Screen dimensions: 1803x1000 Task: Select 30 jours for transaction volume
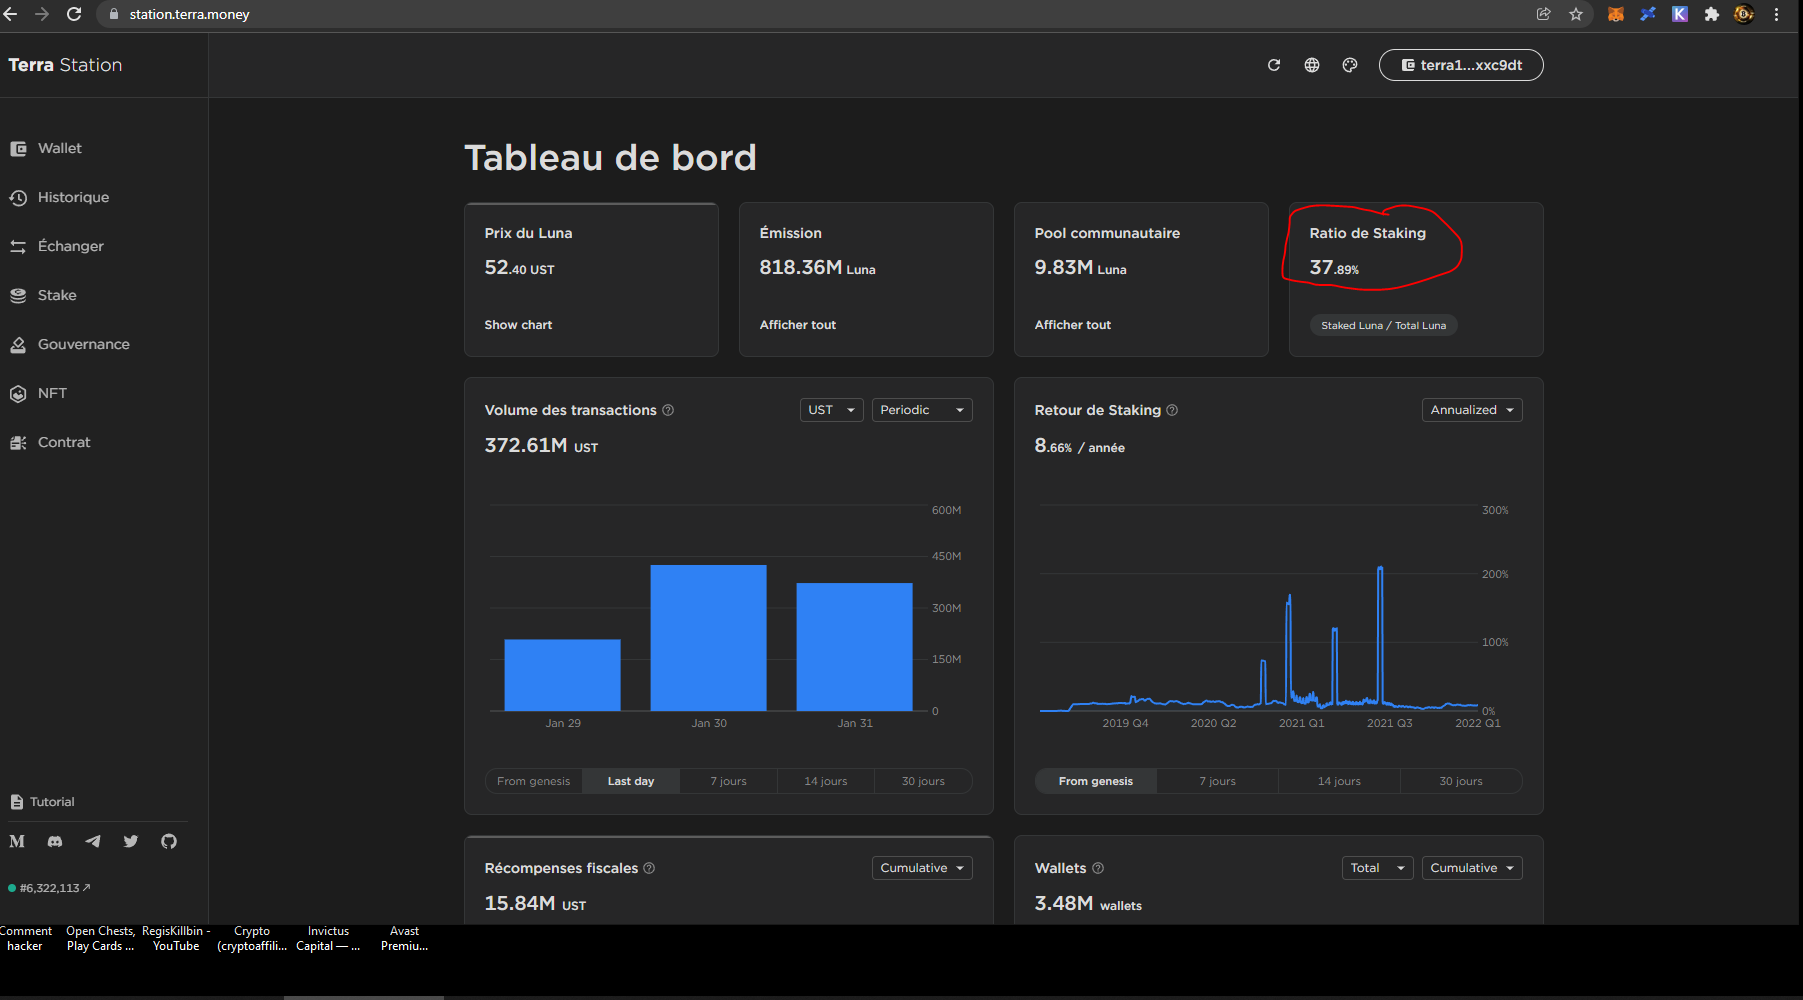923,781
